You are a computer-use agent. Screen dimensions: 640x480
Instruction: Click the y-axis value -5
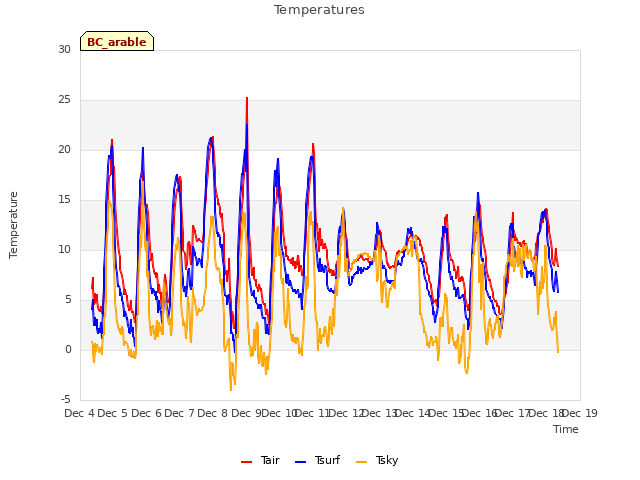[x=66, y=399]
